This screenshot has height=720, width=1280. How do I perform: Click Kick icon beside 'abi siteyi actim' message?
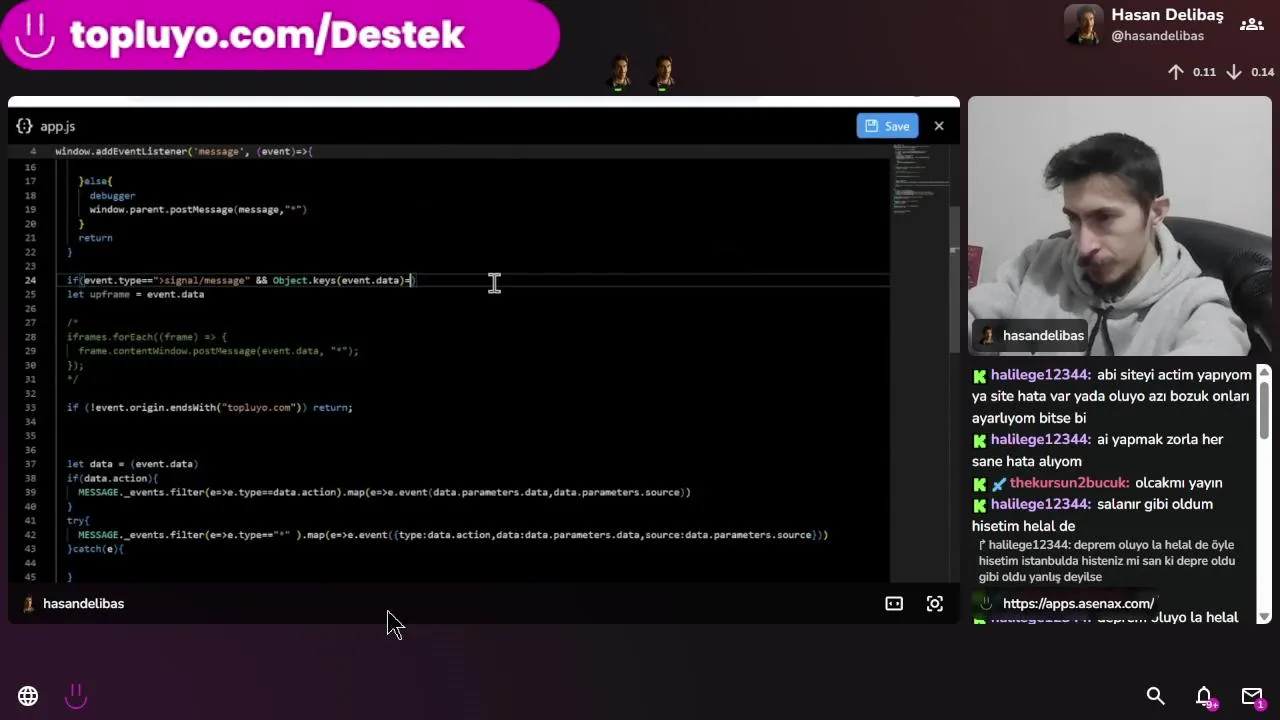click(x=979, y=376)
